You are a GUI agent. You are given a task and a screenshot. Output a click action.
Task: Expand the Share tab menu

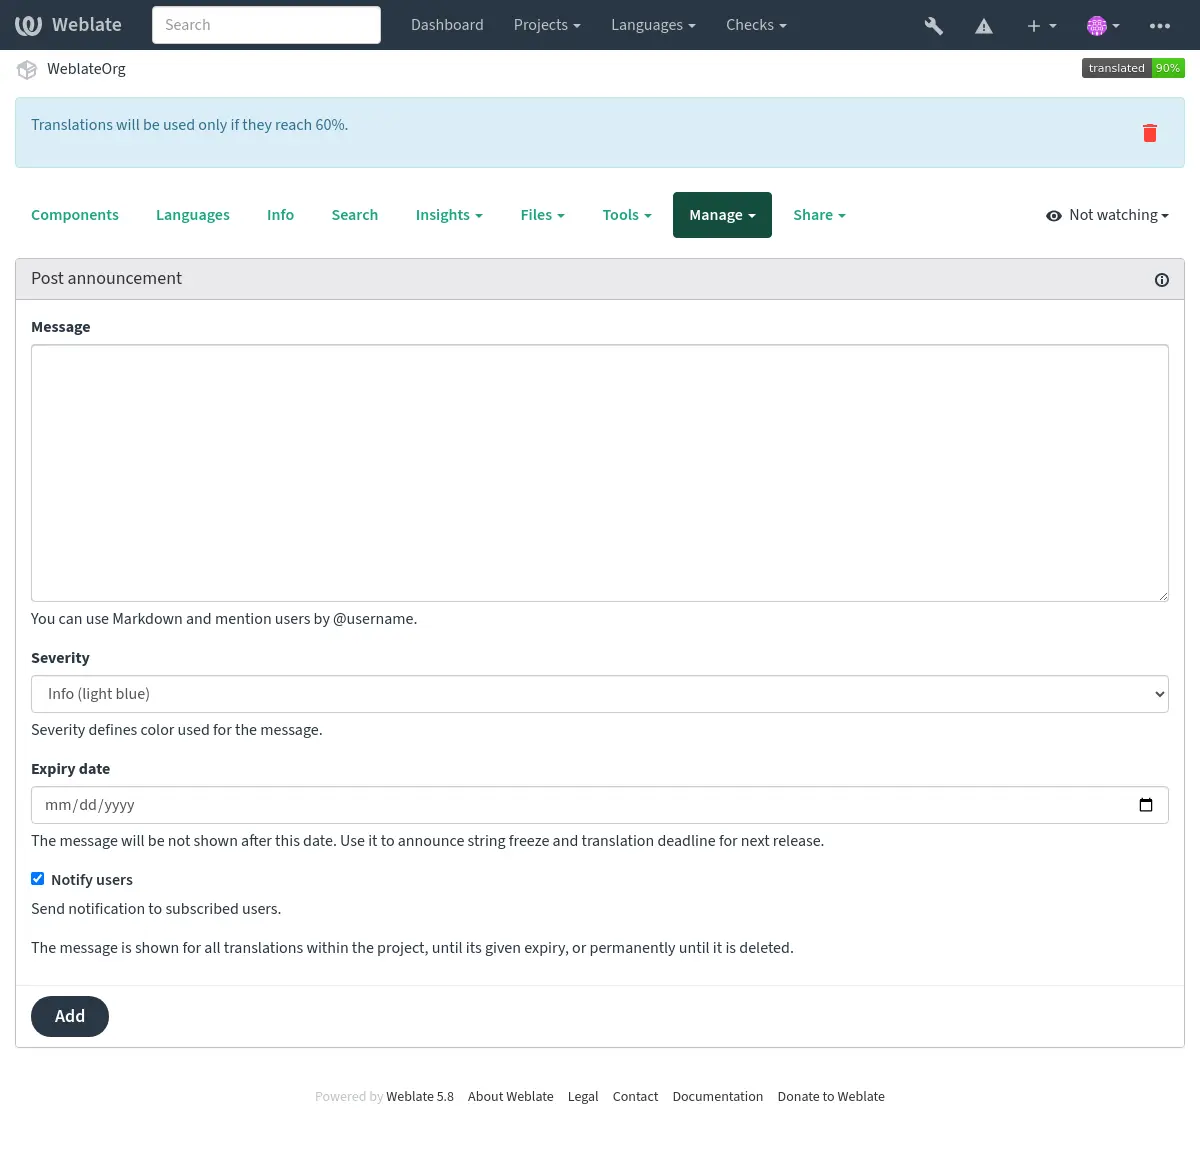[x=819, y=215]
